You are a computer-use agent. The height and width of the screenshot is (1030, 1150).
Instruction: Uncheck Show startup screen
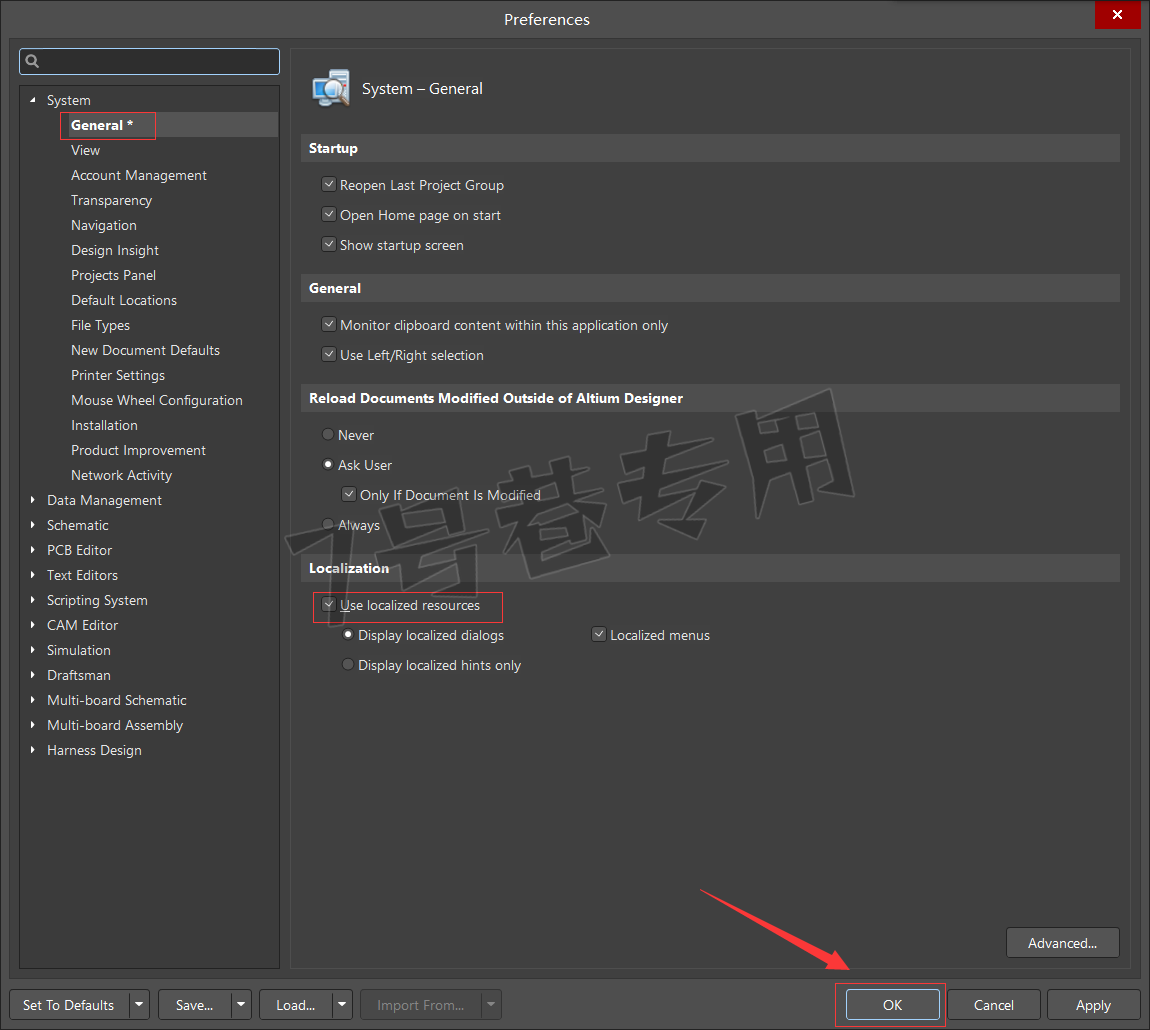tap(329, 245)
